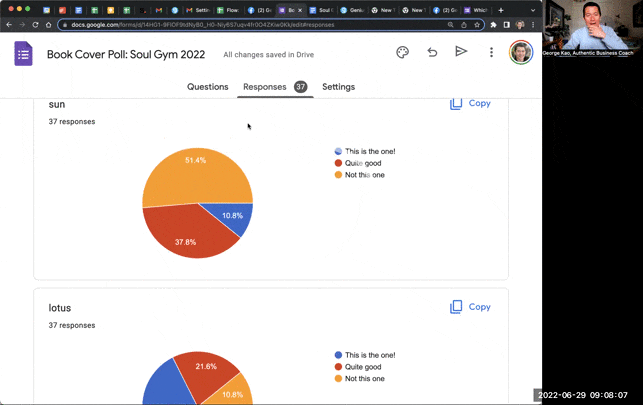Click the sun legend's blue 'This is the one!' dot
Screen dimensions: 643x405
point(338,151)
